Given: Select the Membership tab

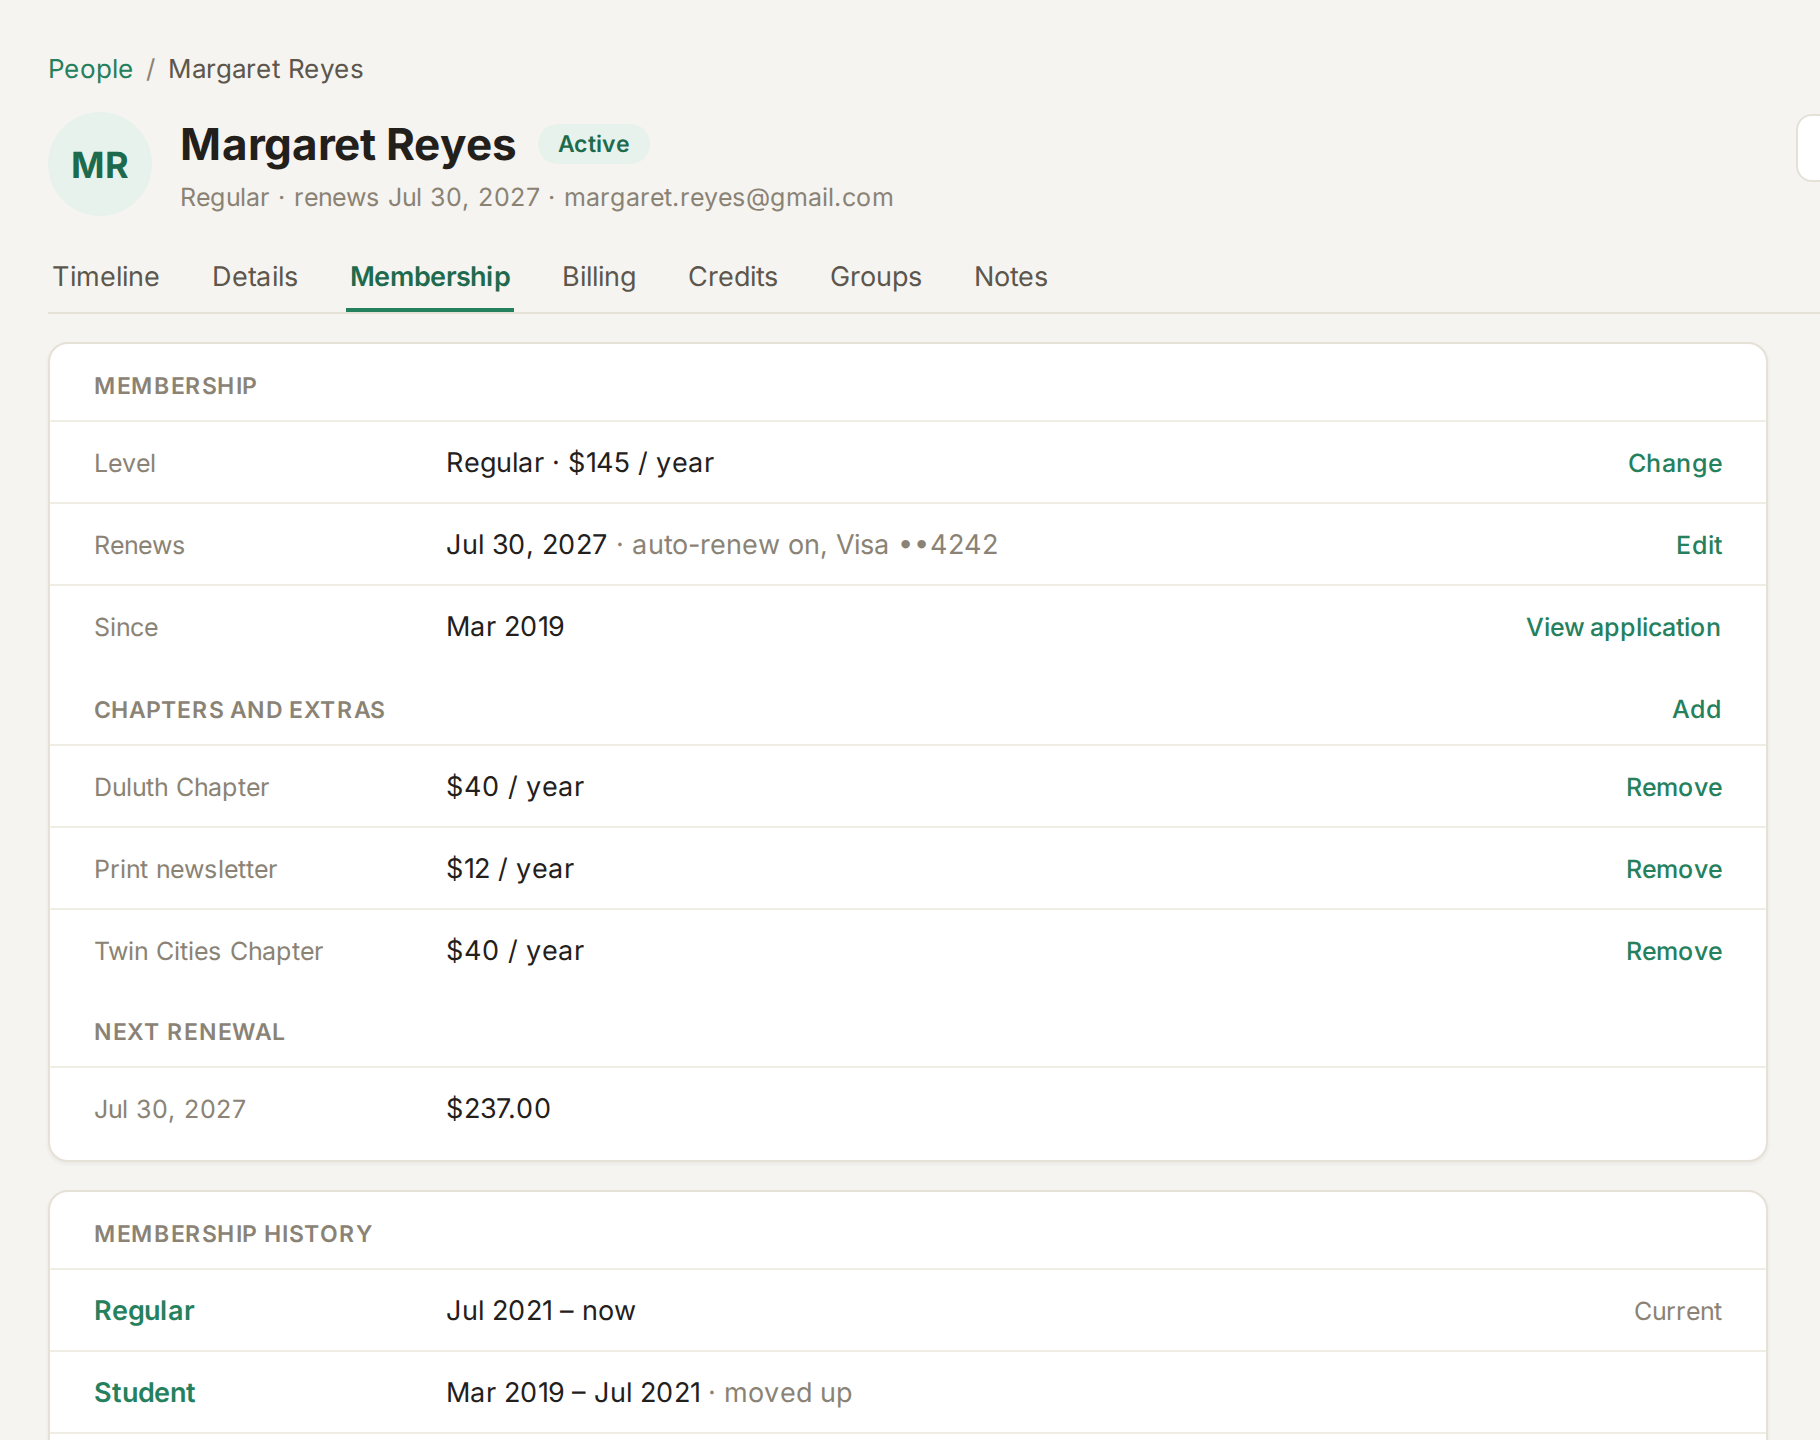Looking at the screenshot, I should coord(430,277).
